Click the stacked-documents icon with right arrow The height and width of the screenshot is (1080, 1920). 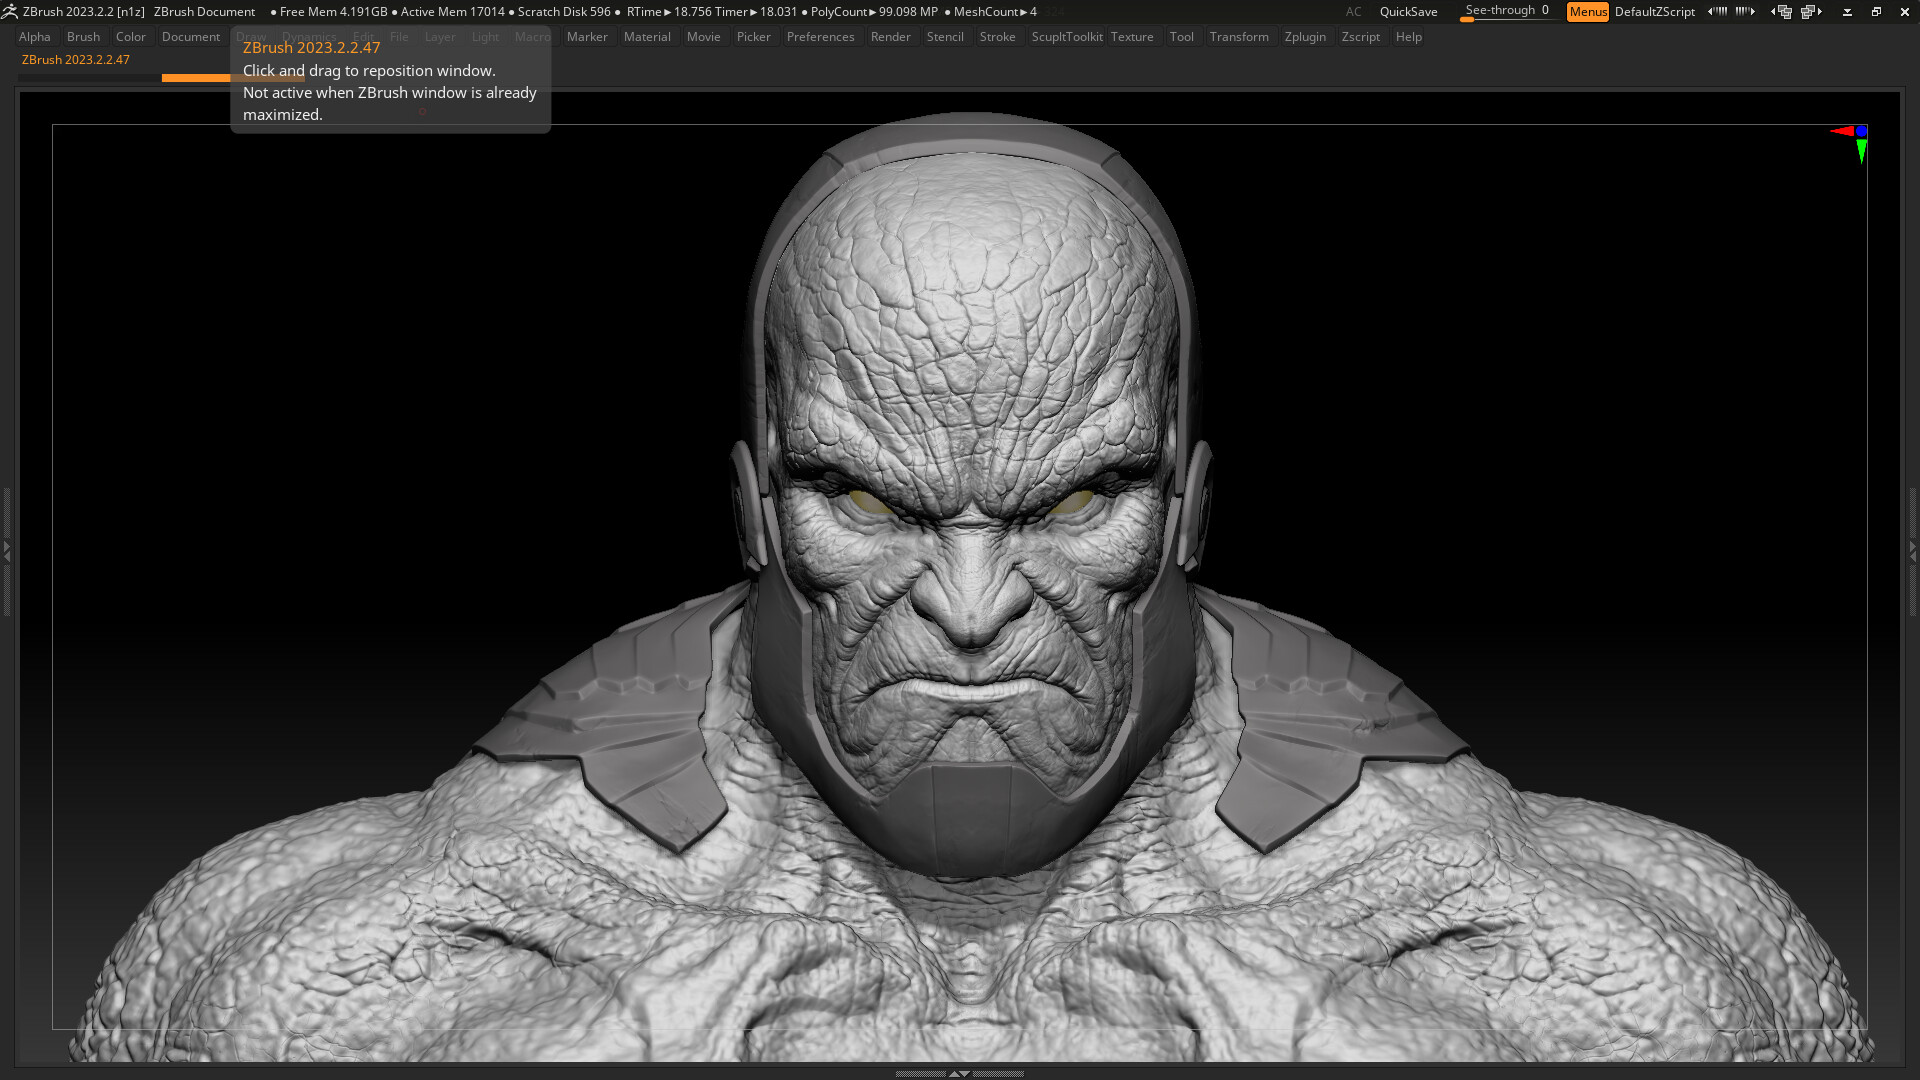[x=1810, y=11]
